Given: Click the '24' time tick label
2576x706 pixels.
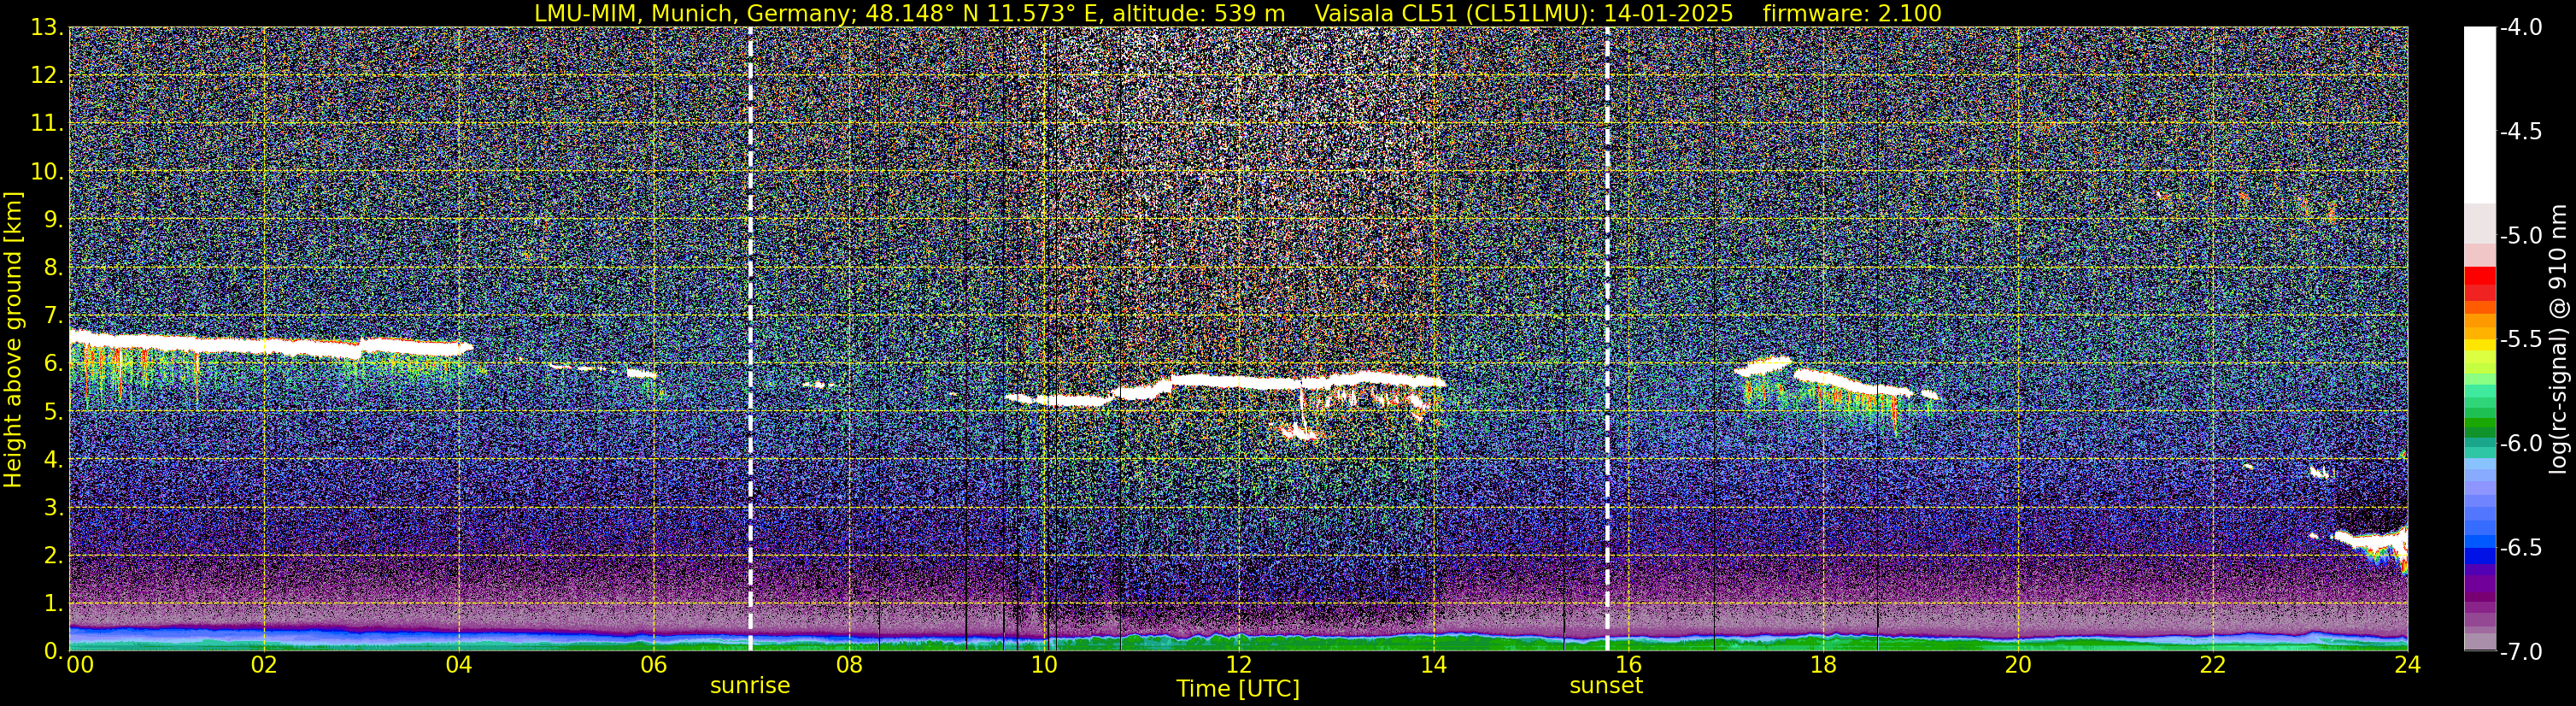Looking at the screenshot, I should [2408, 665].
